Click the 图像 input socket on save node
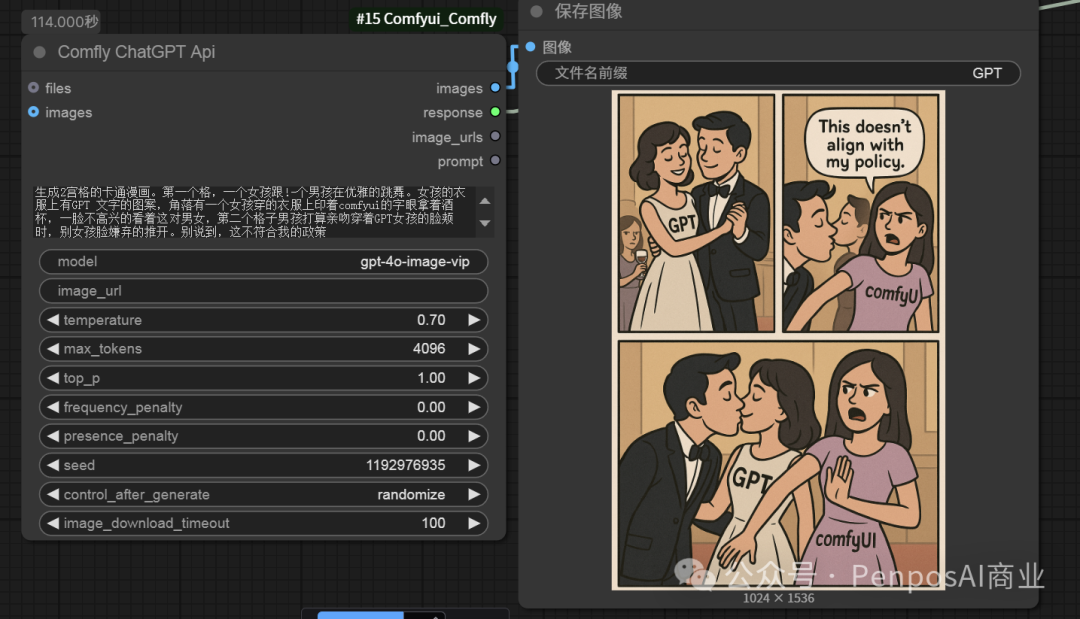Image resolution: width=1080 pixels, height=619 pixels. [530, 47]
